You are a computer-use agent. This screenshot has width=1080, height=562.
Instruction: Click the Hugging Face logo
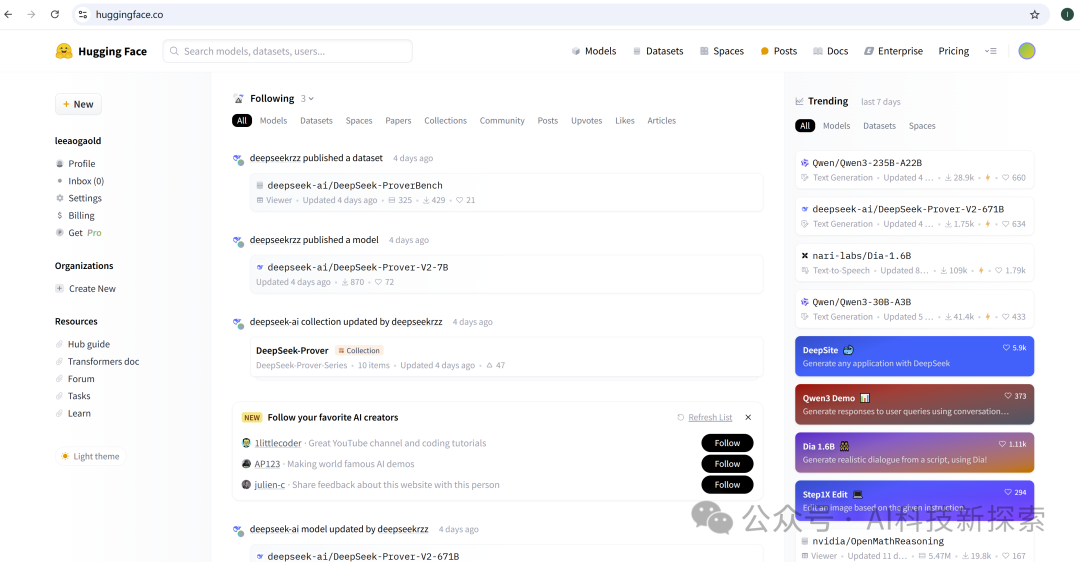[101, 51]
